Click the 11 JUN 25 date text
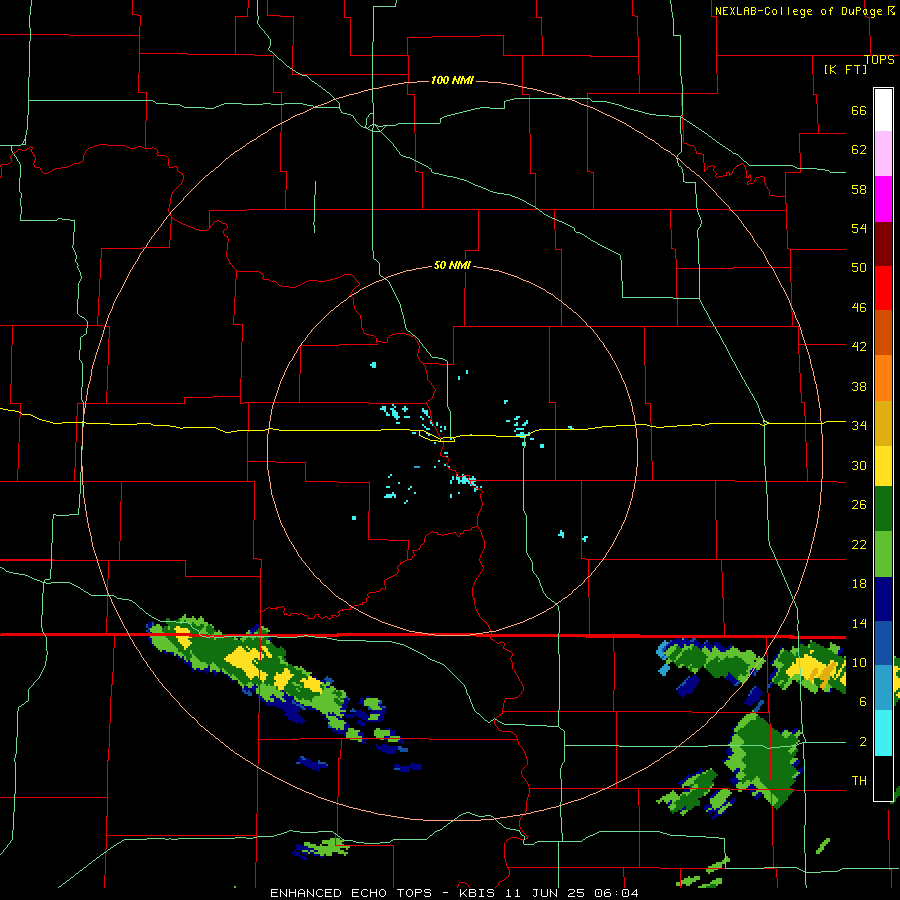 pos(544,893)
